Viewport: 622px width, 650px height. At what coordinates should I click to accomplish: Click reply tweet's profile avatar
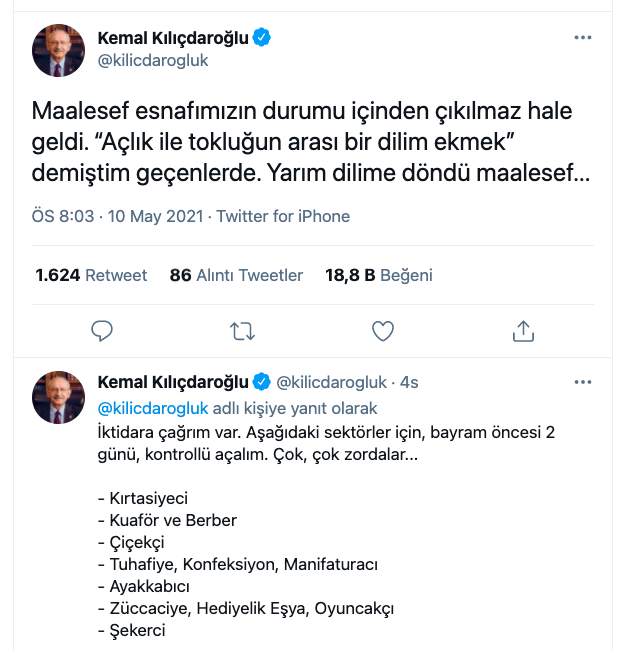59,394
